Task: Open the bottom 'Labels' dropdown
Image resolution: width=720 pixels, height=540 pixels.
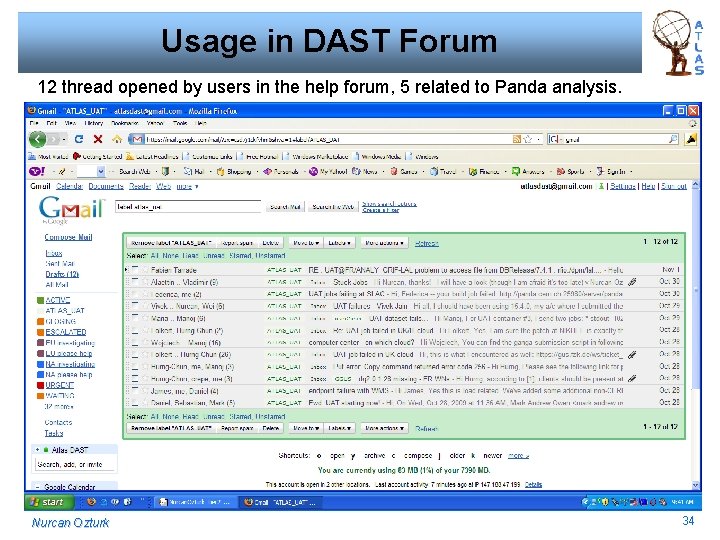Action: (x=339, y=428)
